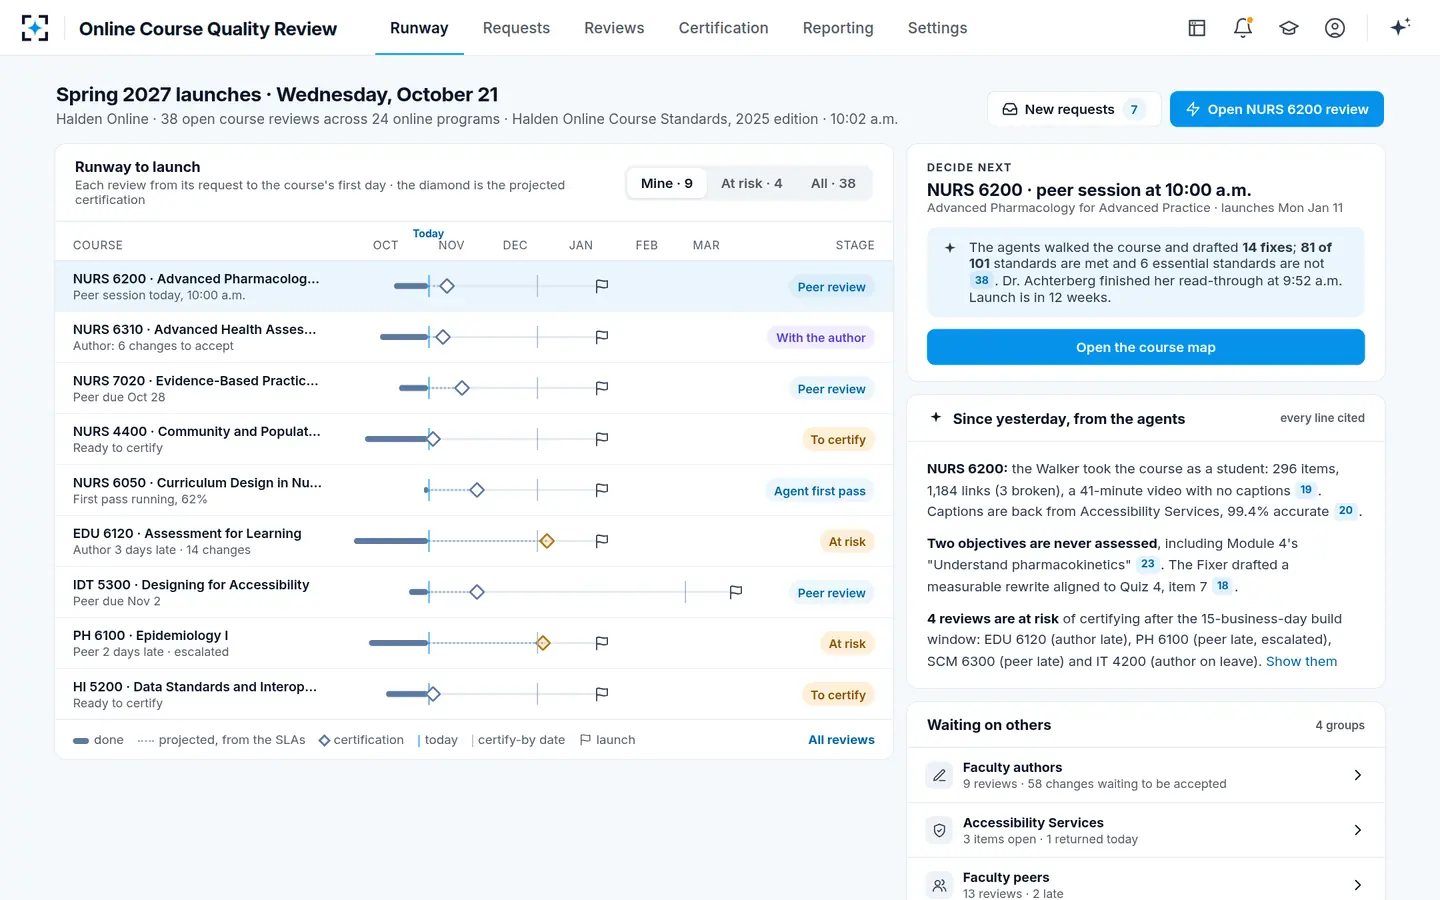The width and height of the screenshot is (1440, 900).
Task: Open citation 38 in Decide Next
Action: pyautogui.click(x=982, y=281)
